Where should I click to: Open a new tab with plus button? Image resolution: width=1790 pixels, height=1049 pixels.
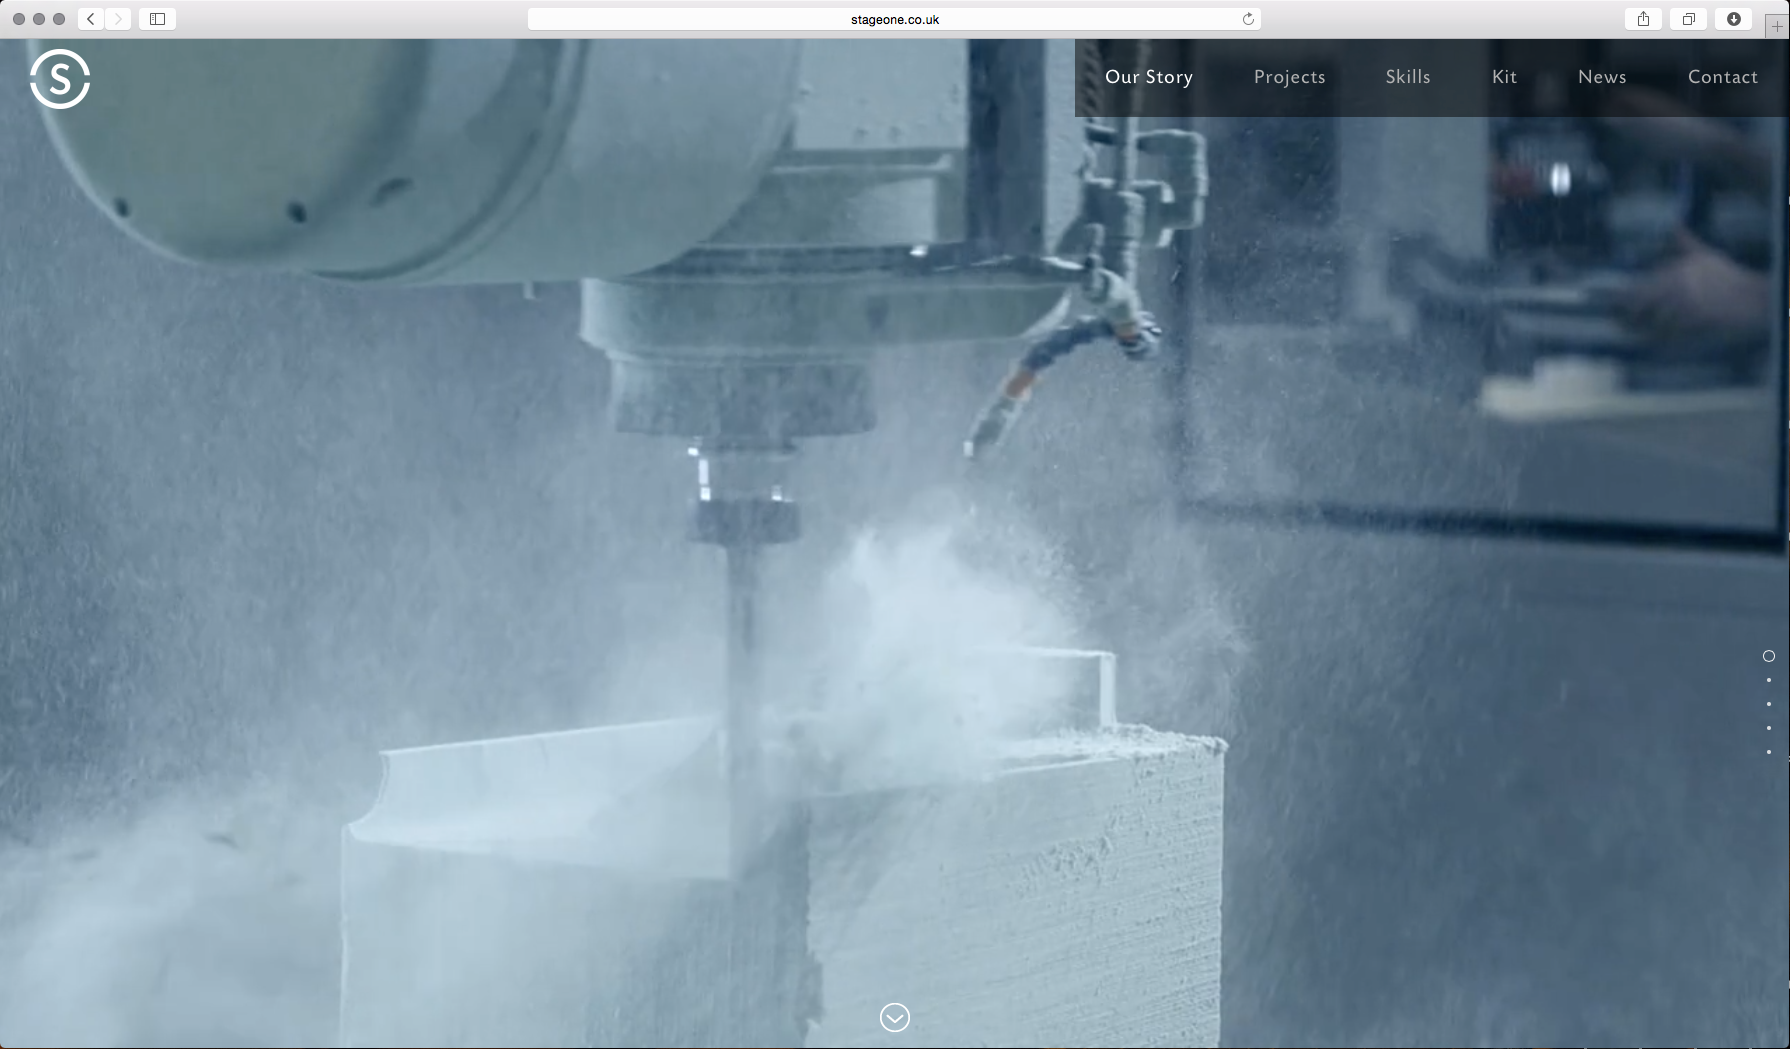click(x=1776, y=26)
